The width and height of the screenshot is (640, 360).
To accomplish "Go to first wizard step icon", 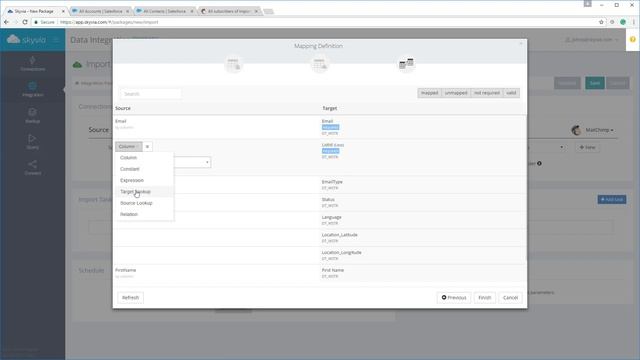I will pos(233,64).
